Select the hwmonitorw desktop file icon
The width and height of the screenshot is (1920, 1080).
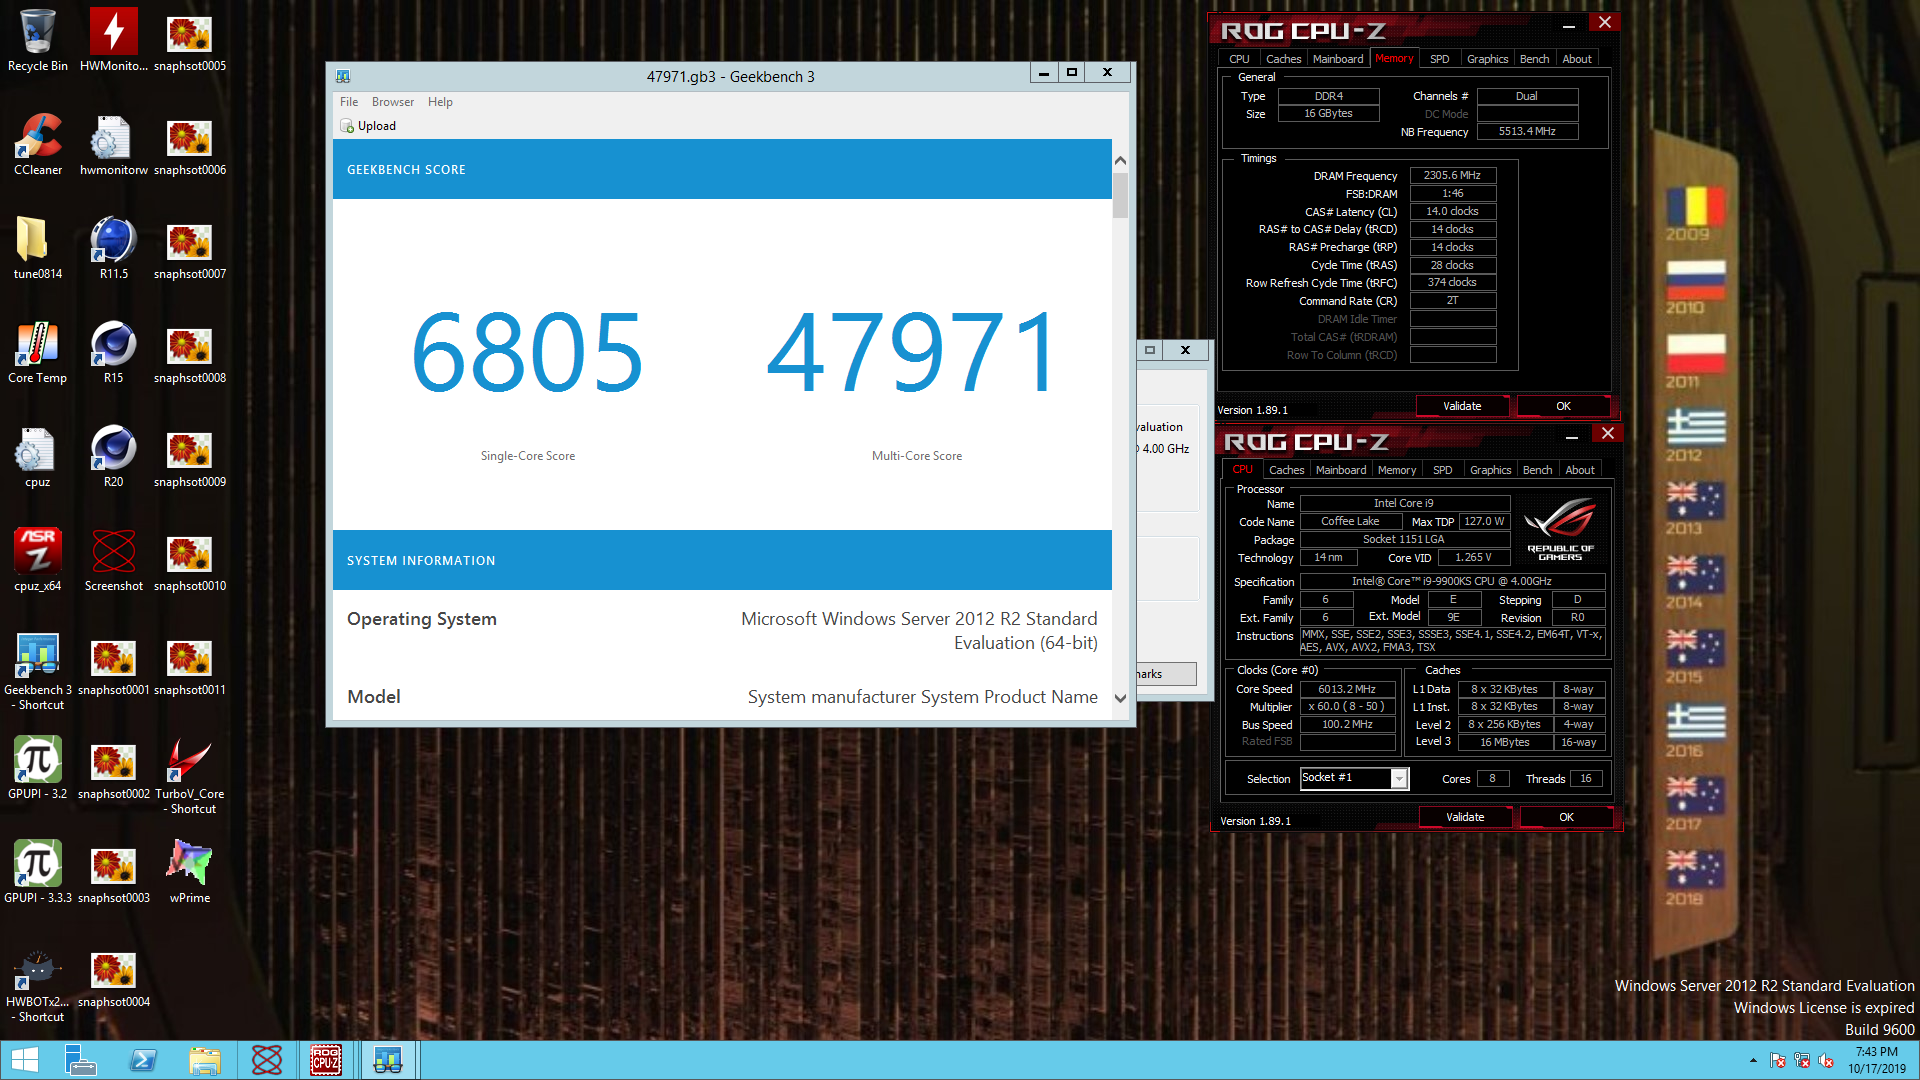click(113, 144)
